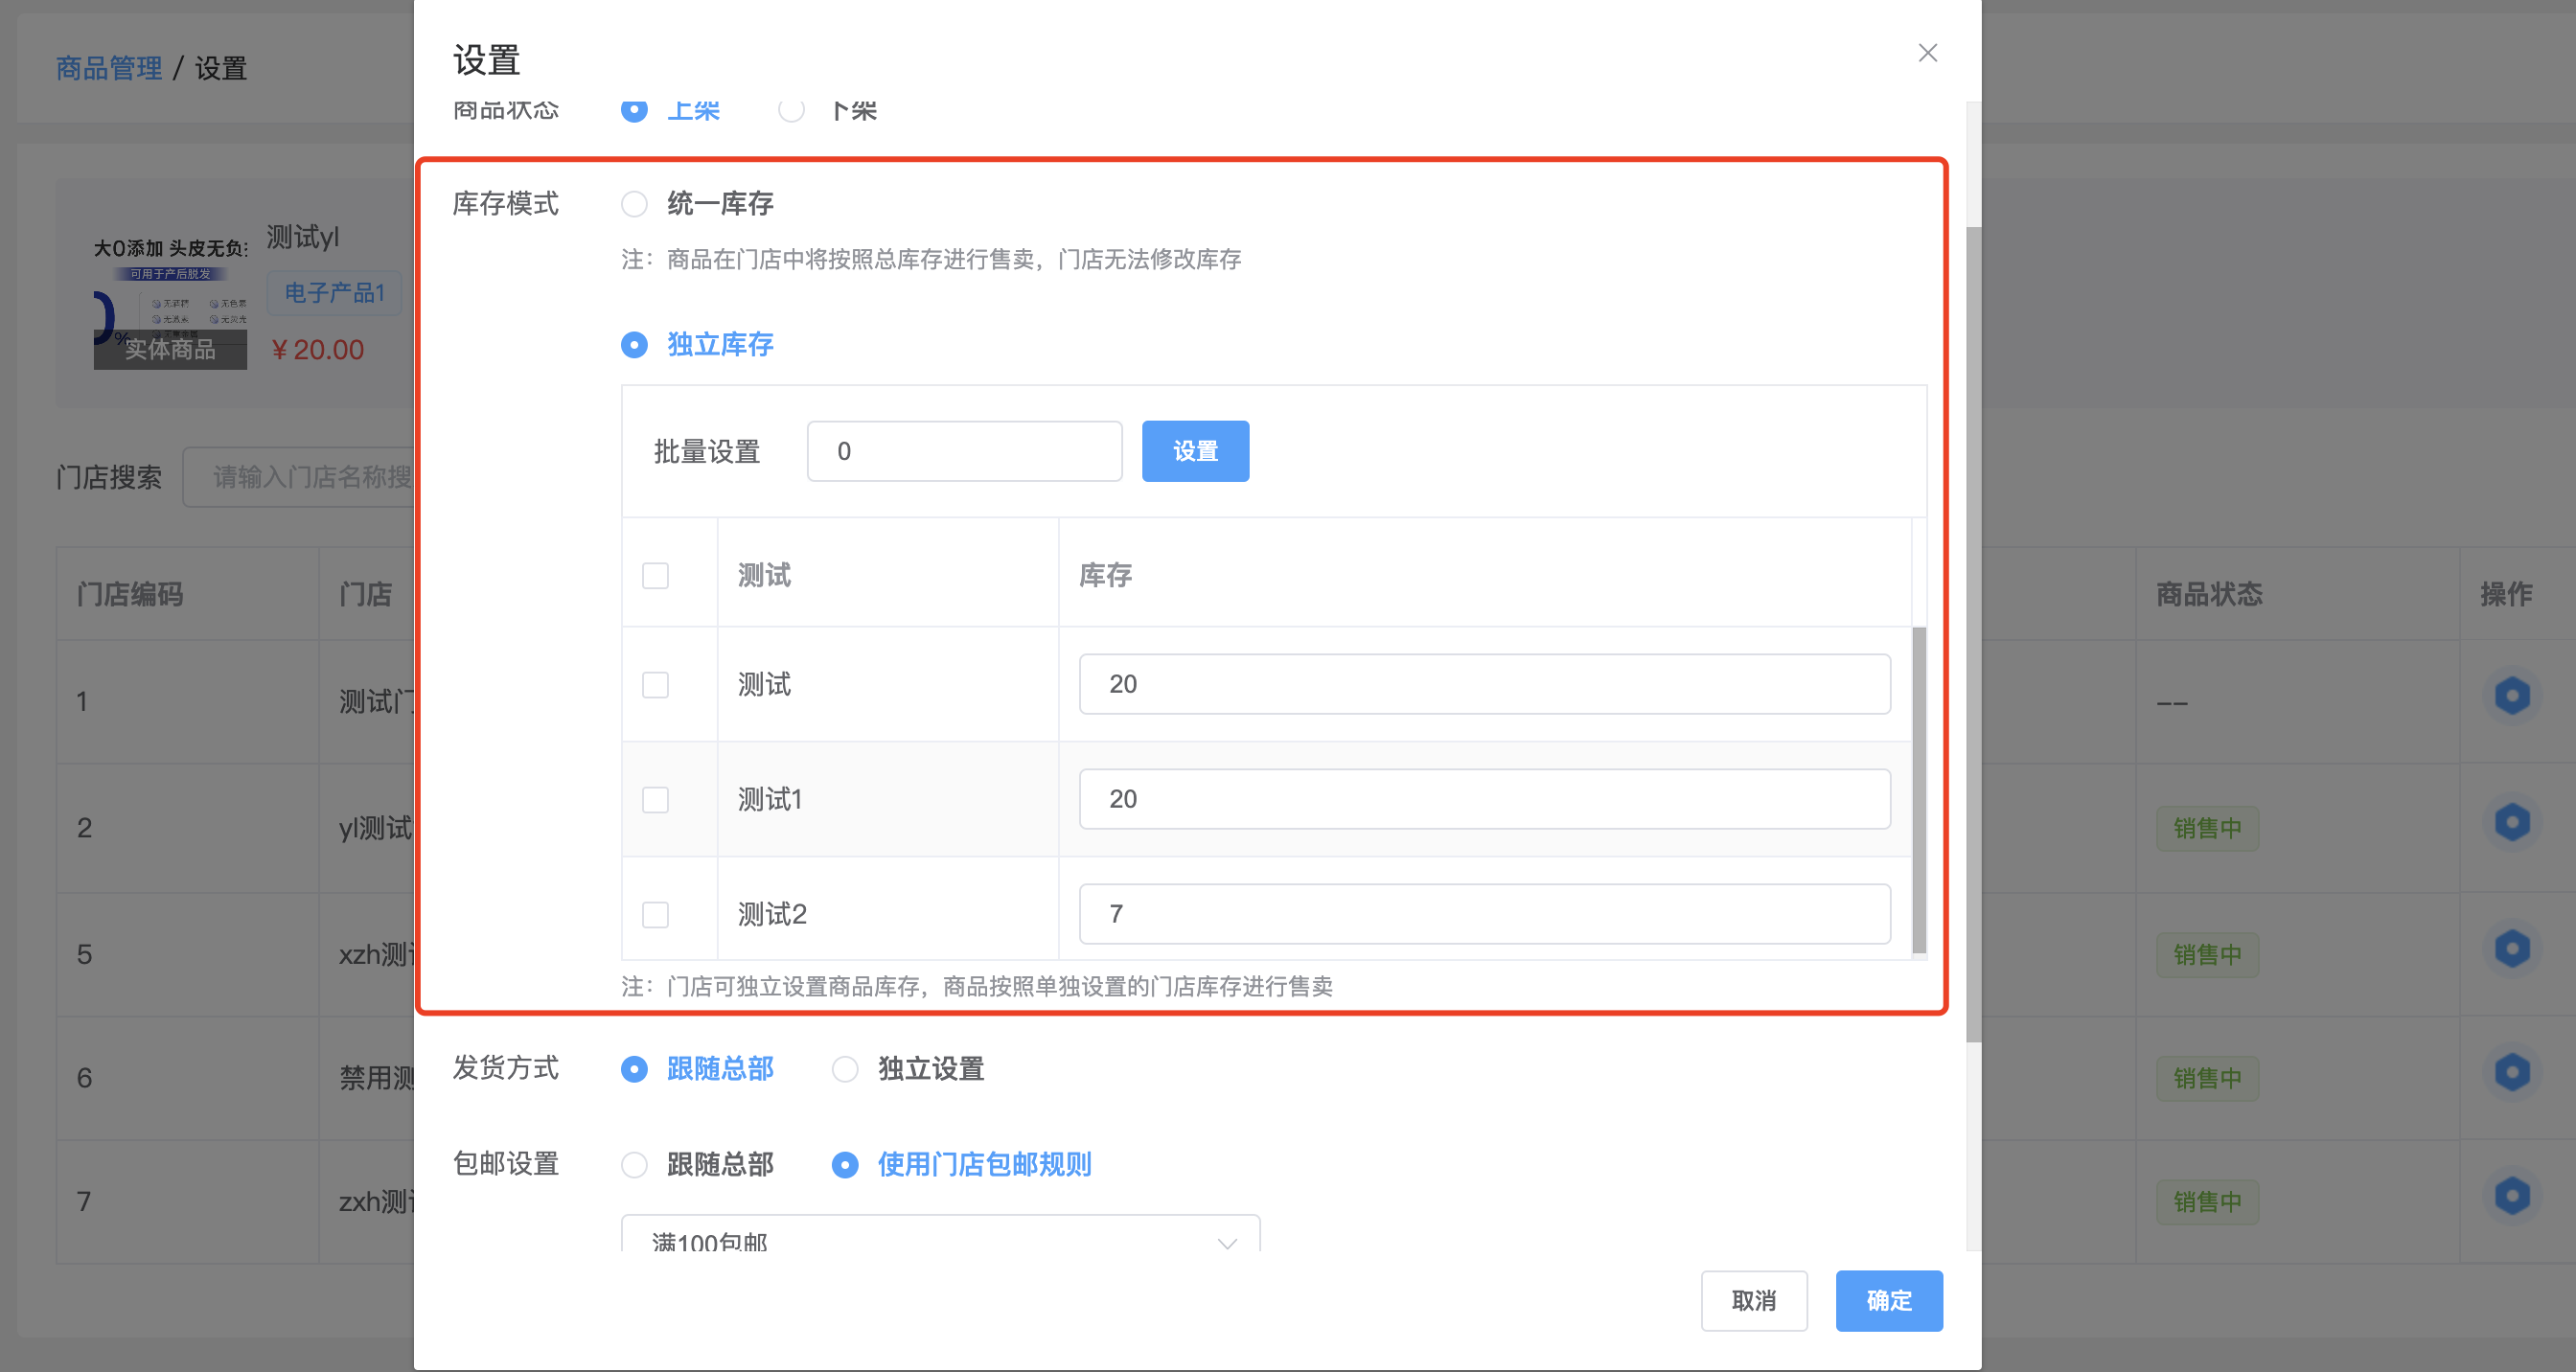The height and width of the screenshot is (1372, 2576).
Task: Select the 独立库存 radio option
Action: (x=634, y=345)
